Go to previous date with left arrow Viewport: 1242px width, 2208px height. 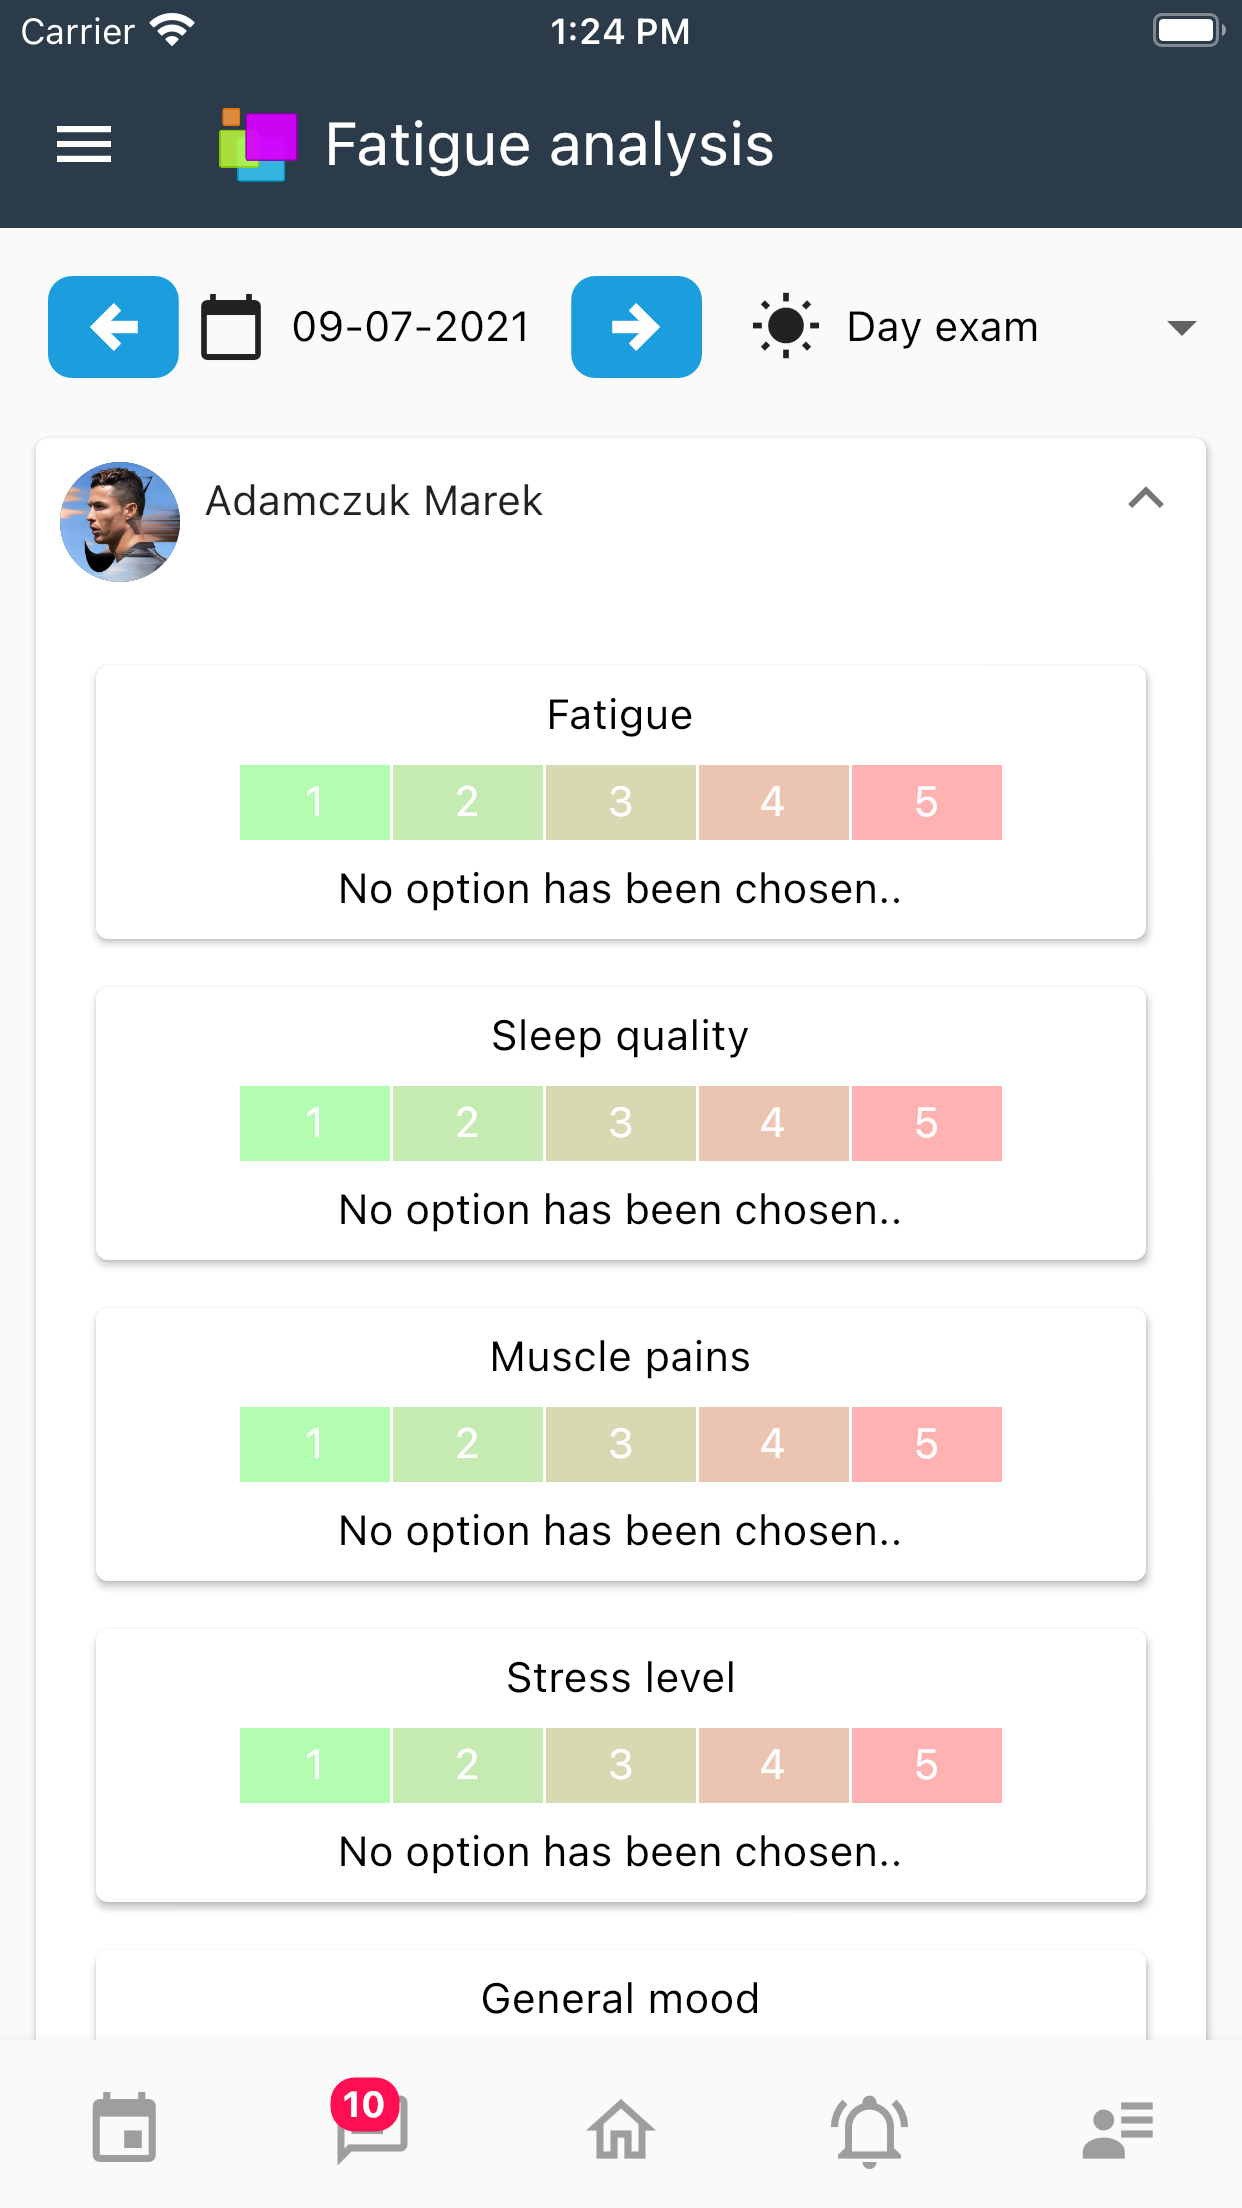point(113,327)
